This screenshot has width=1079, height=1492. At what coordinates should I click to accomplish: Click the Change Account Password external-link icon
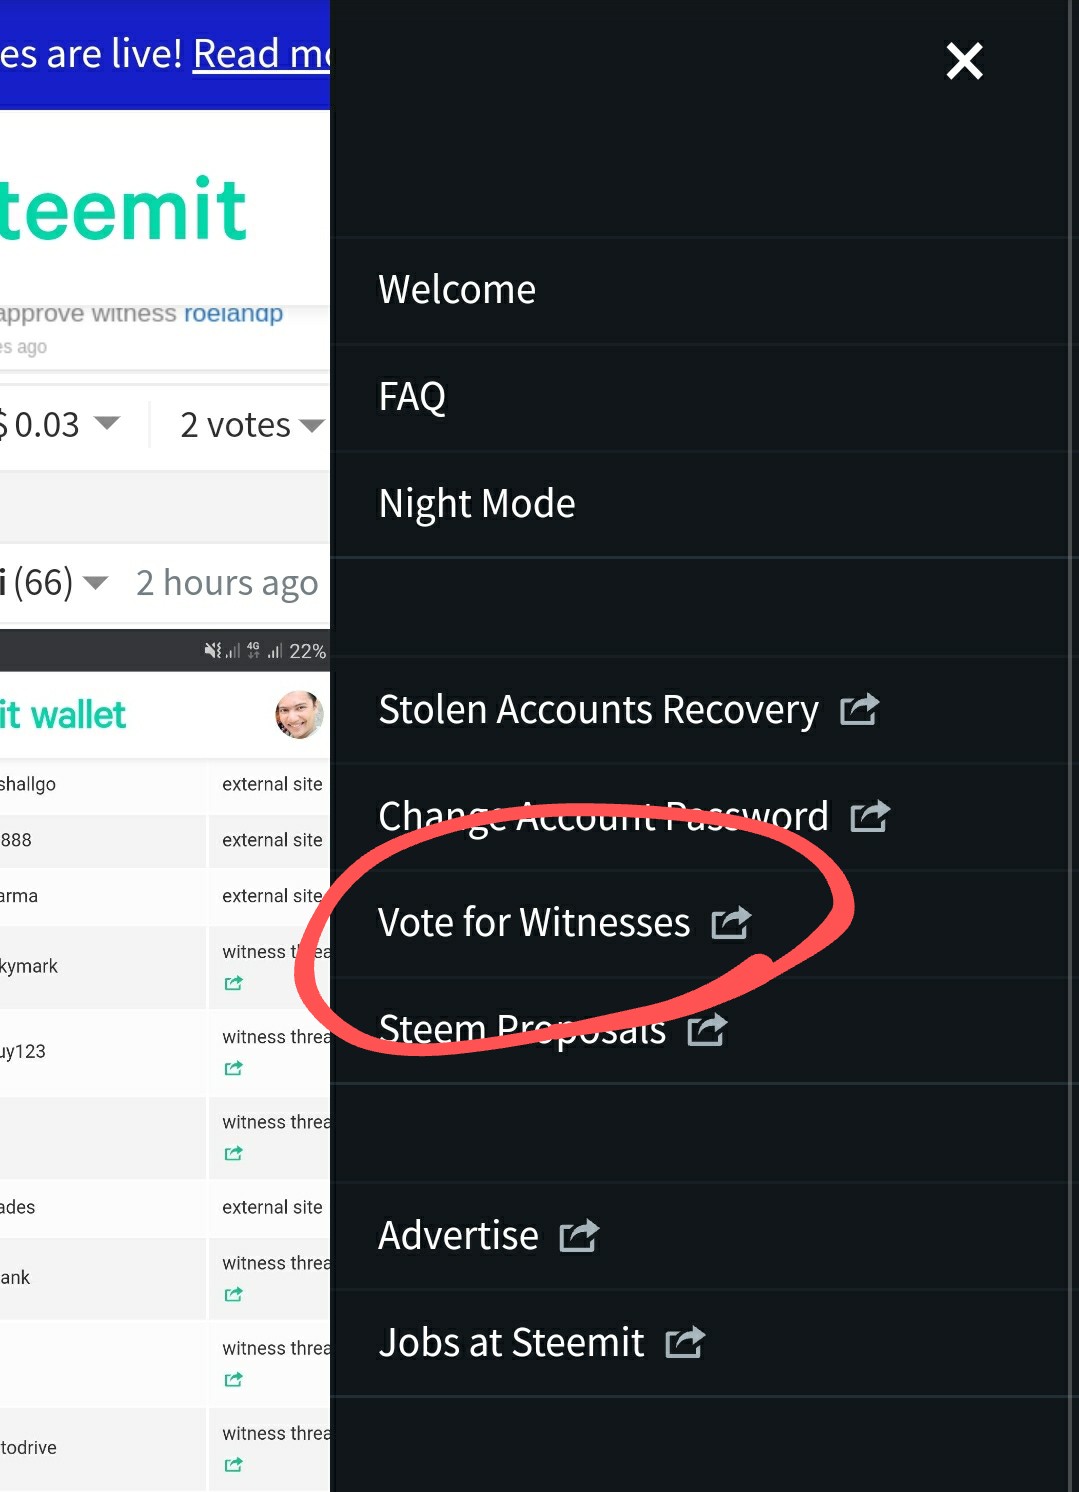(x=869, y=816)
